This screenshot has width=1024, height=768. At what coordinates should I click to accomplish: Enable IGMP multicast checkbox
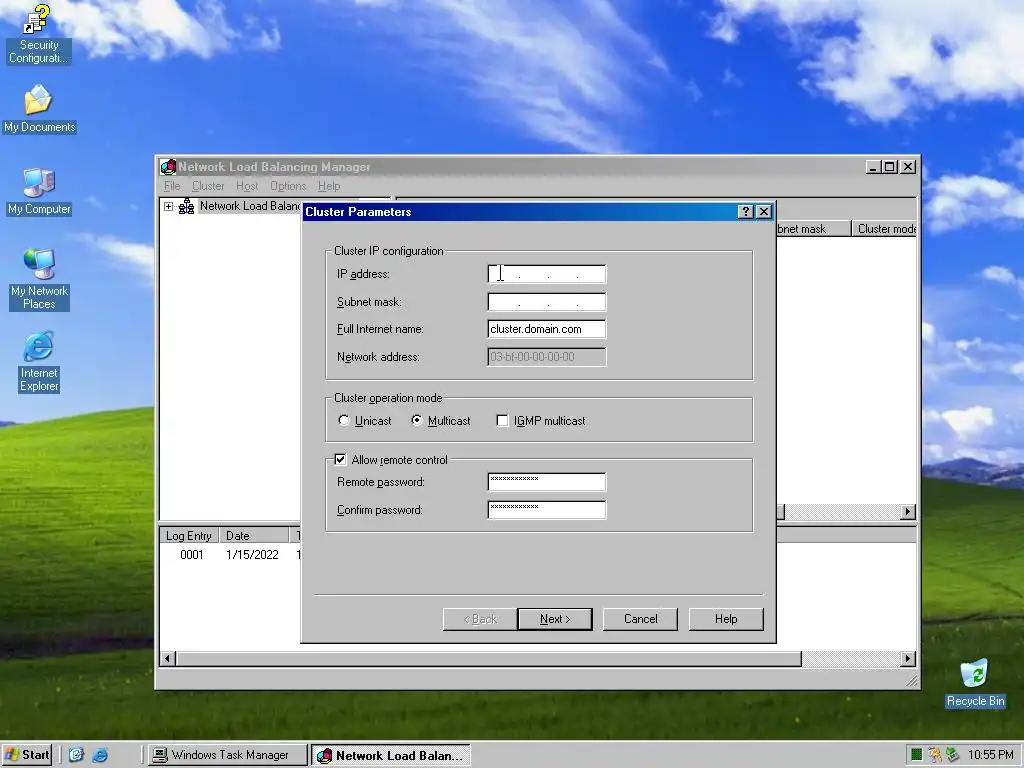pos(502,421)
